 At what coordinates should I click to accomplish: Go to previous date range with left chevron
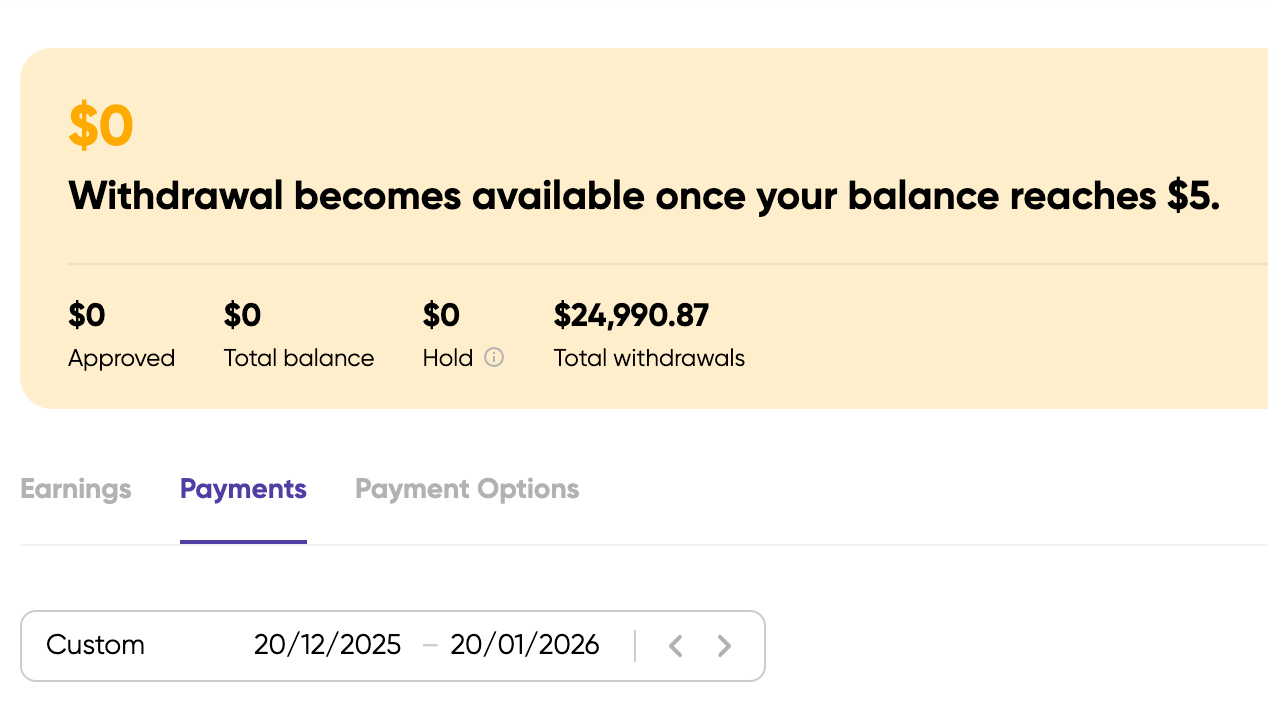coord(676,646)
